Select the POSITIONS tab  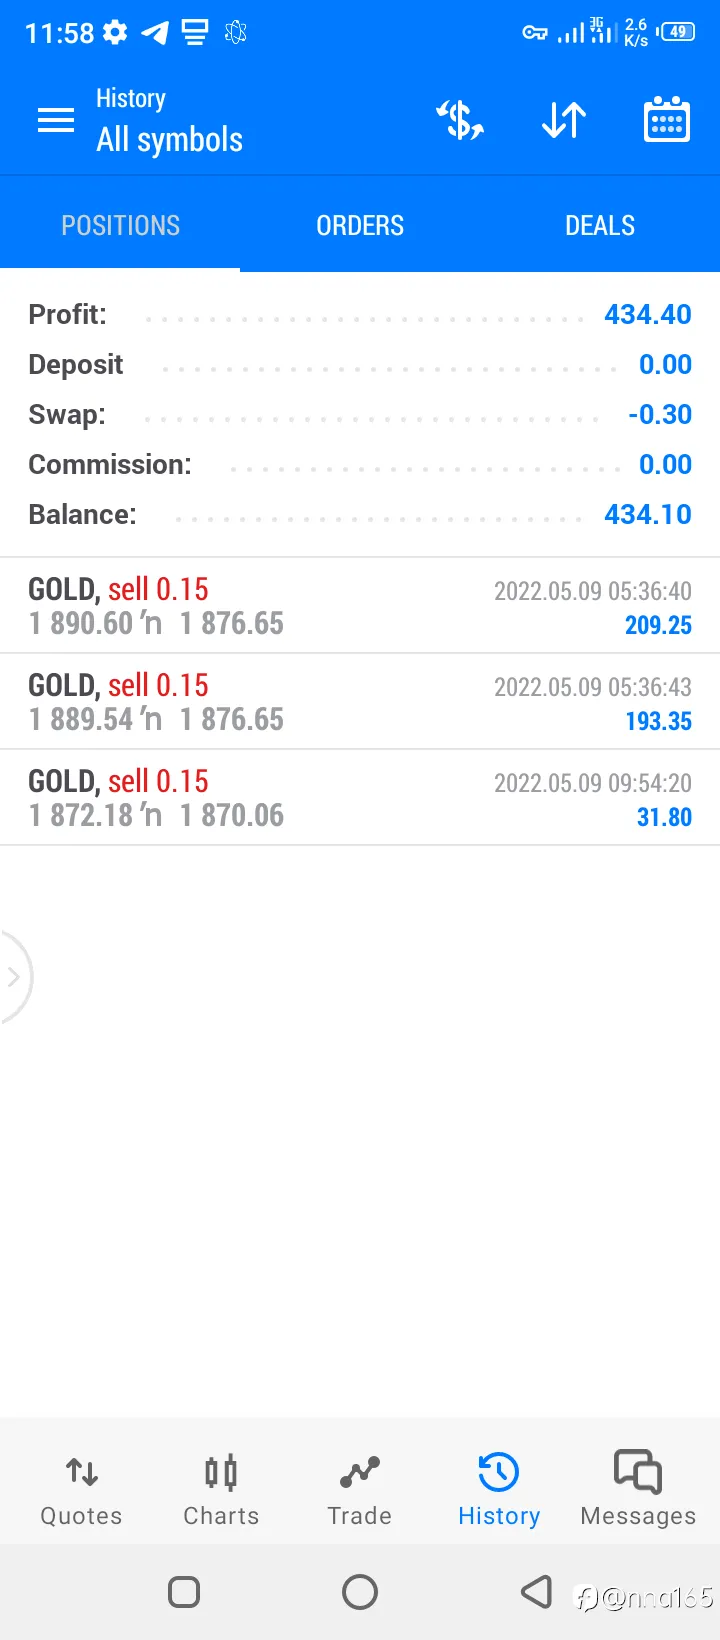(120, 225)
